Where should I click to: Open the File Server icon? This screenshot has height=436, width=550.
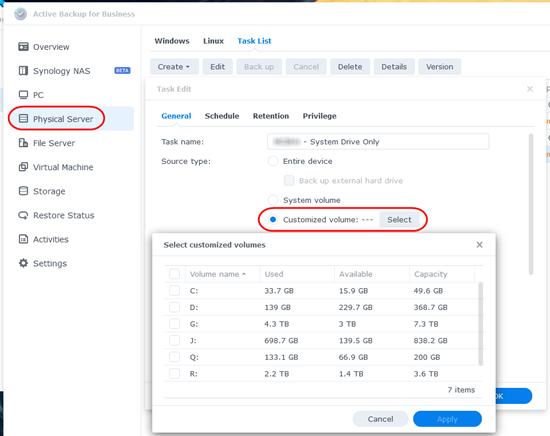(x=23, y=143)
